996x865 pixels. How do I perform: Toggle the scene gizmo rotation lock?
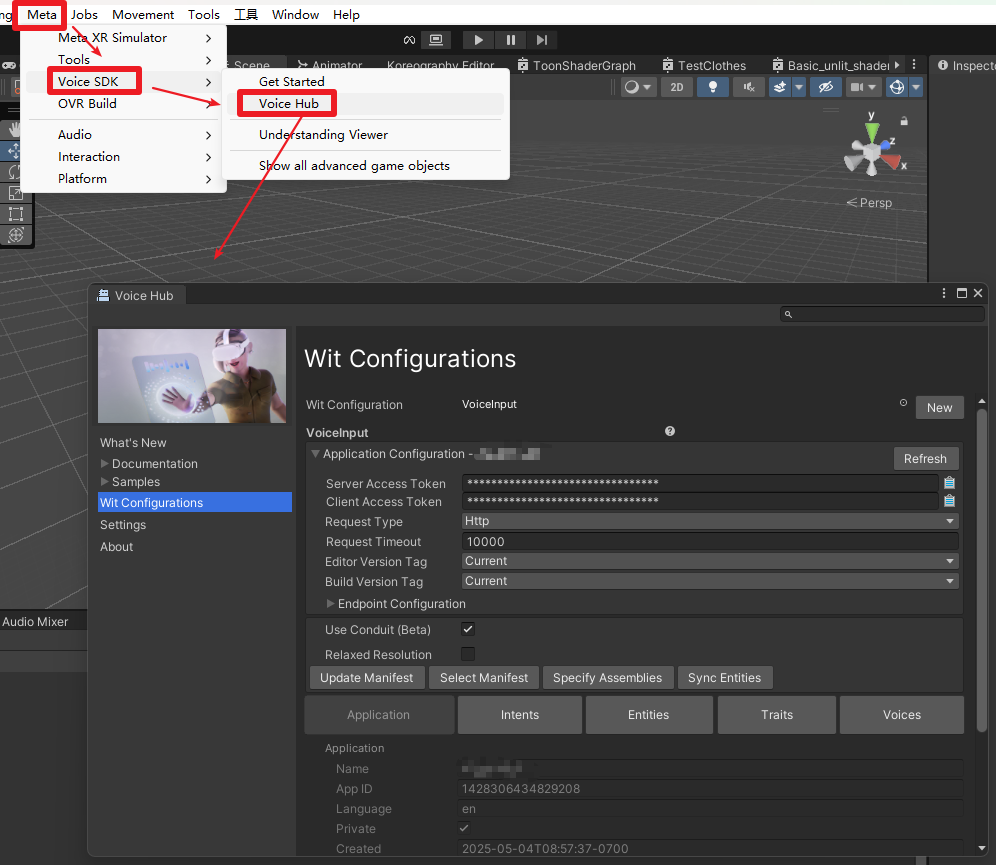pyautogui.click(x=904, y=121)
